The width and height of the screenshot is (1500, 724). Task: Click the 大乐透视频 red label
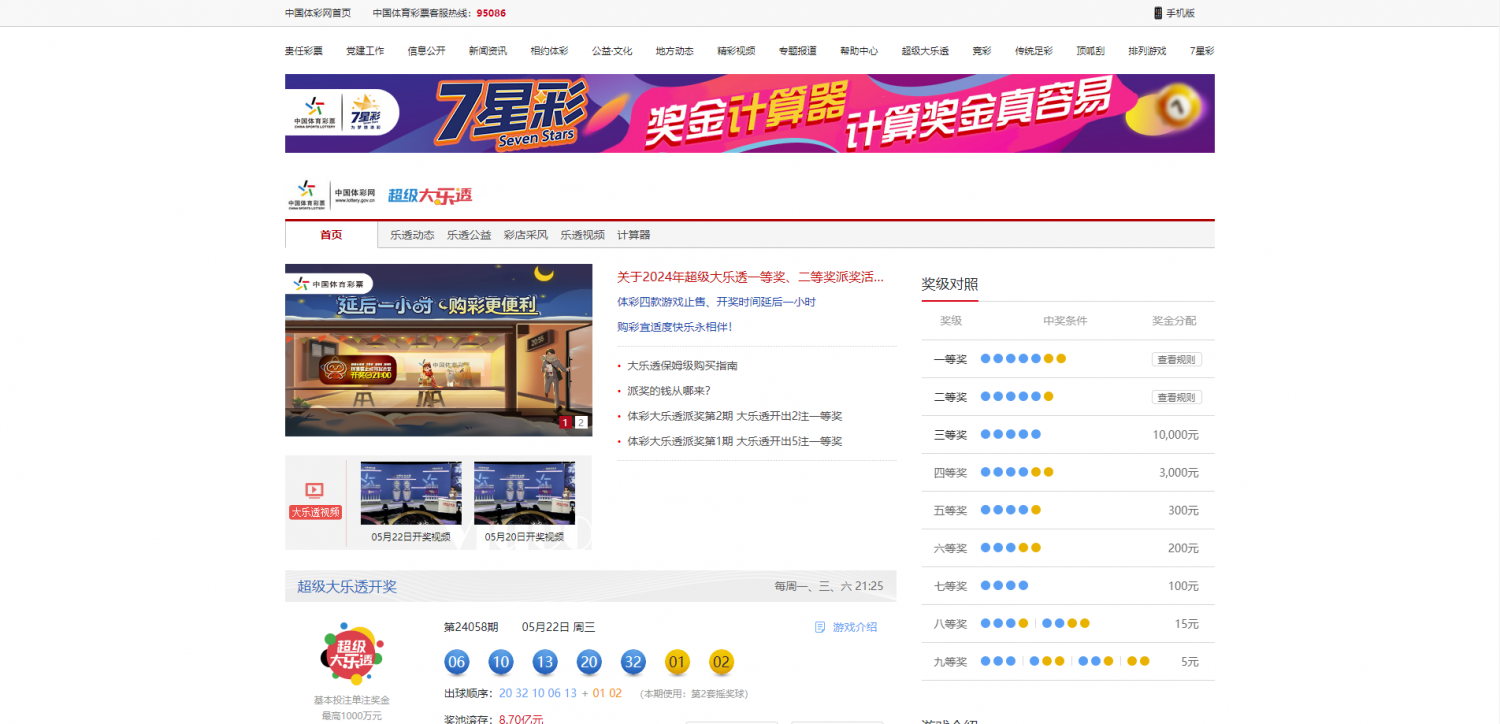point(315,512)
